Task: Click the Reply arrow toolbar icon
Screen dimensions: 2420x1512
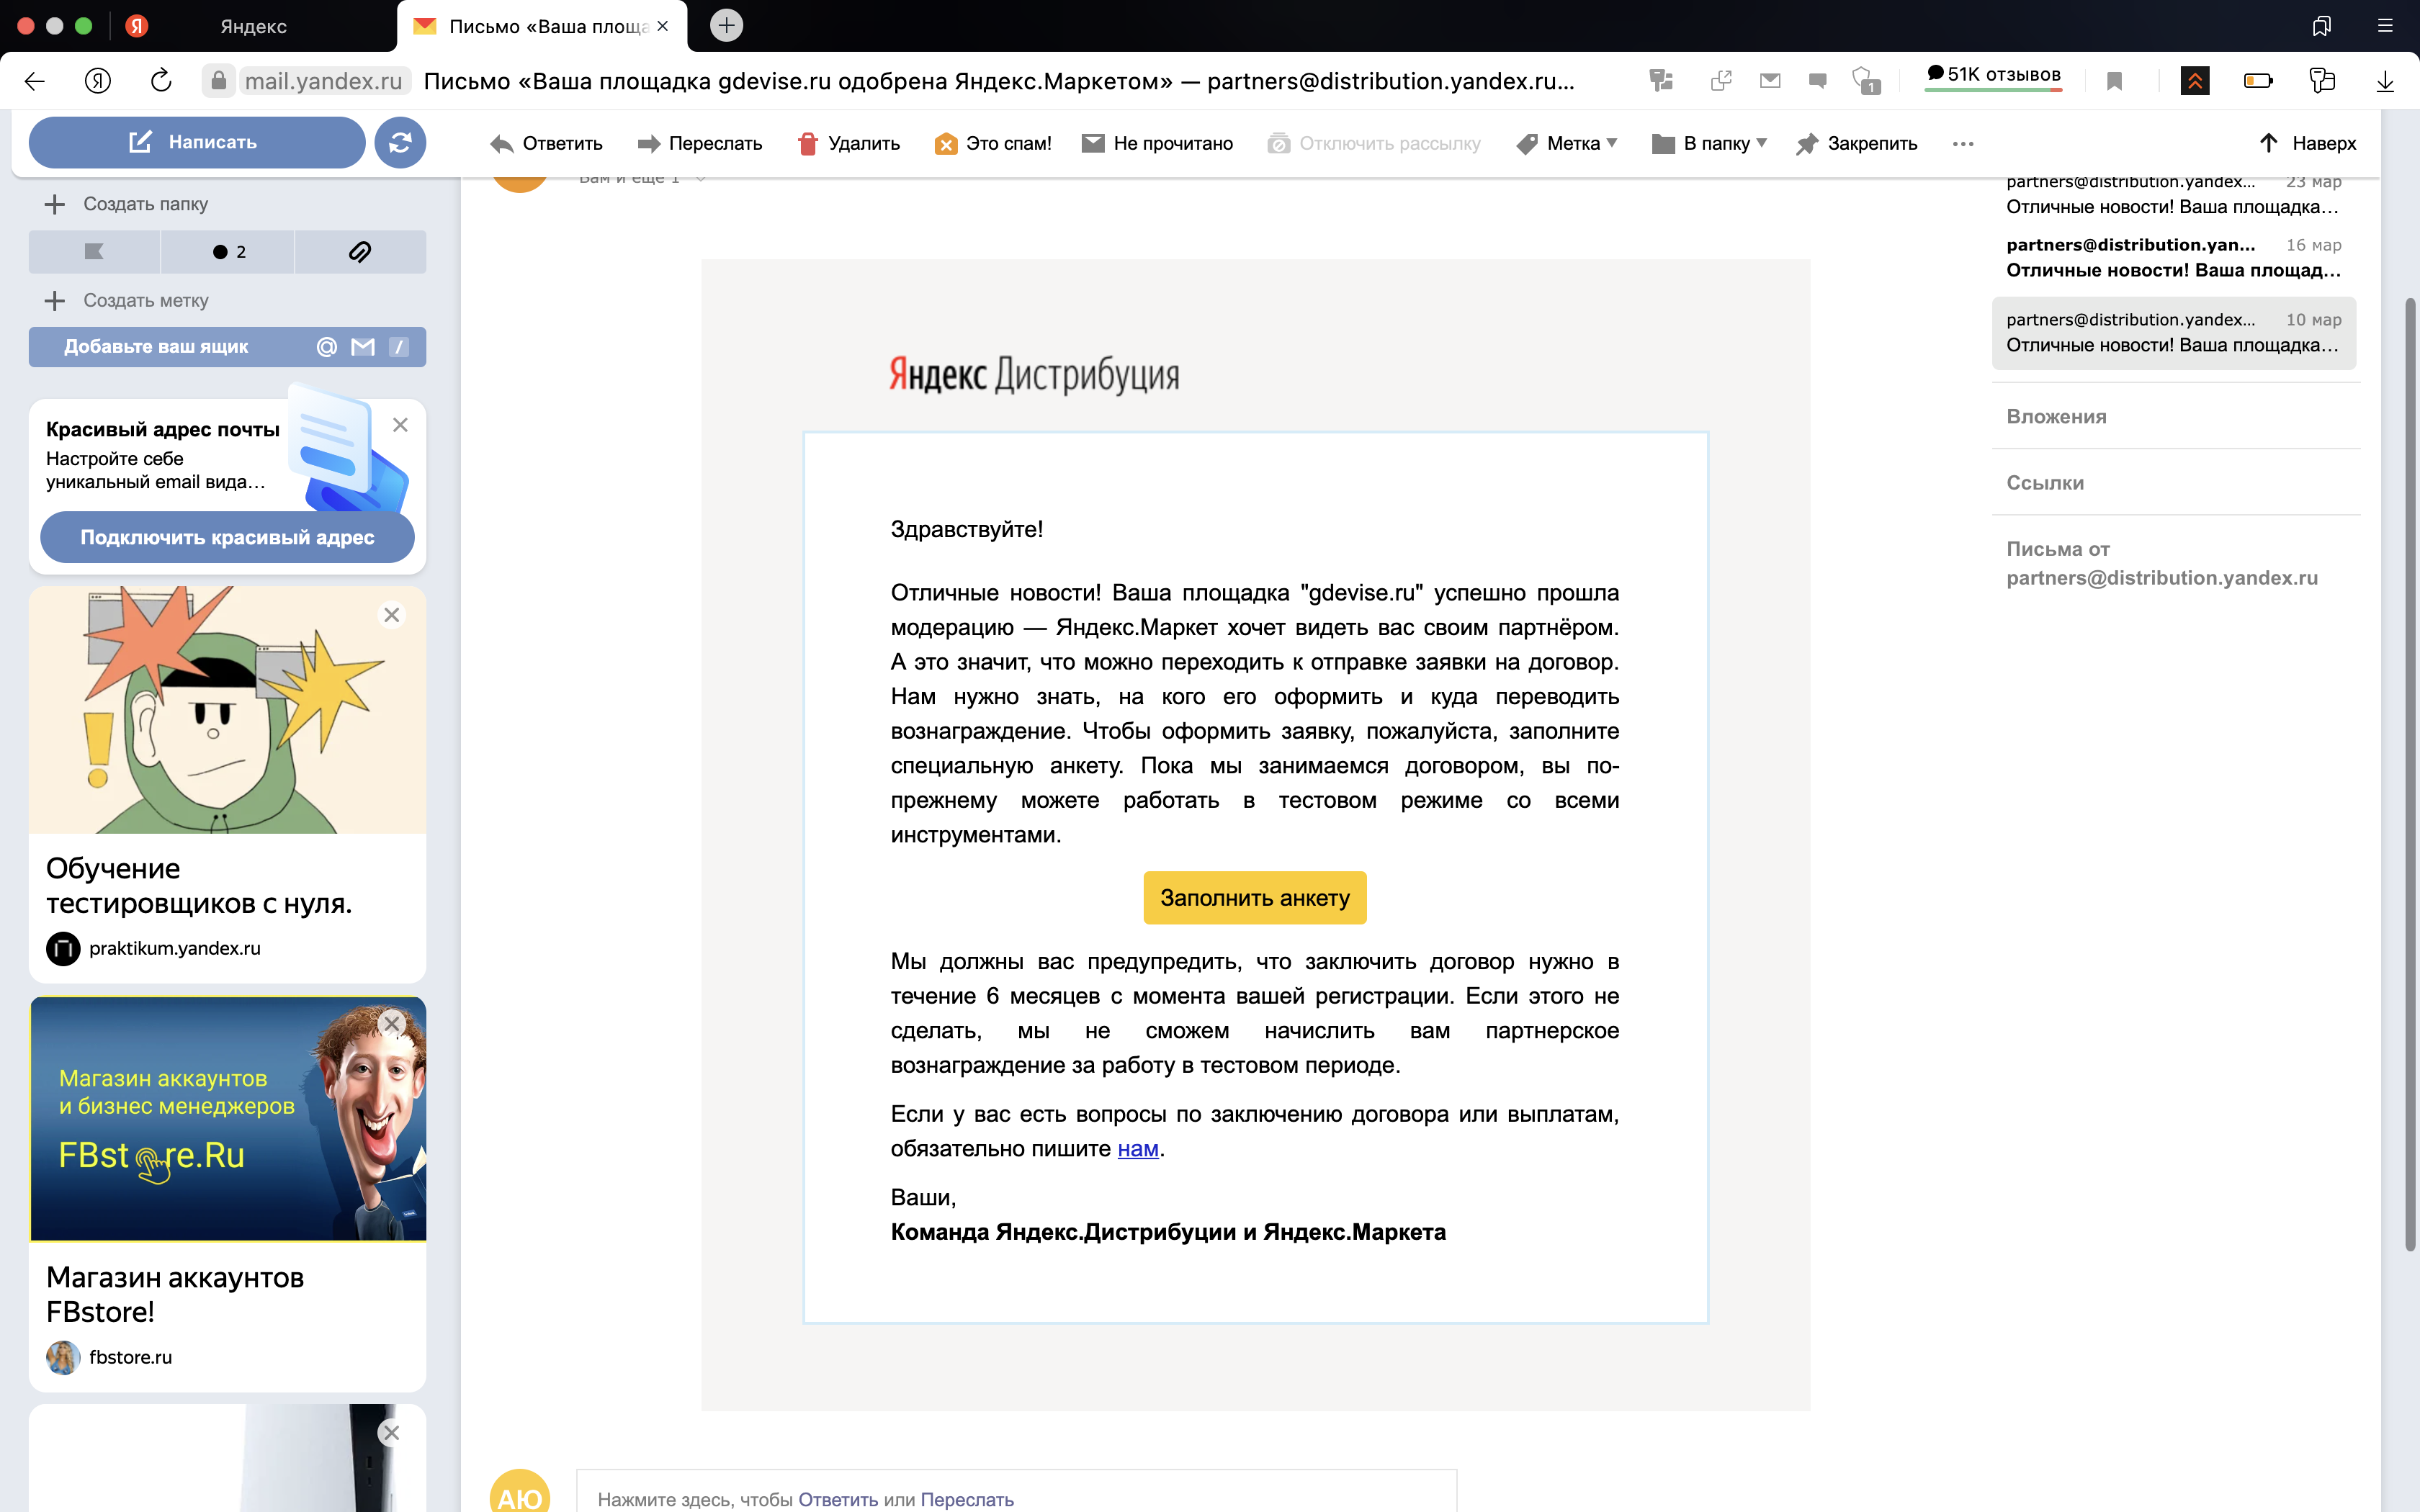Action: pyautogui.click(x=502, y=144)
